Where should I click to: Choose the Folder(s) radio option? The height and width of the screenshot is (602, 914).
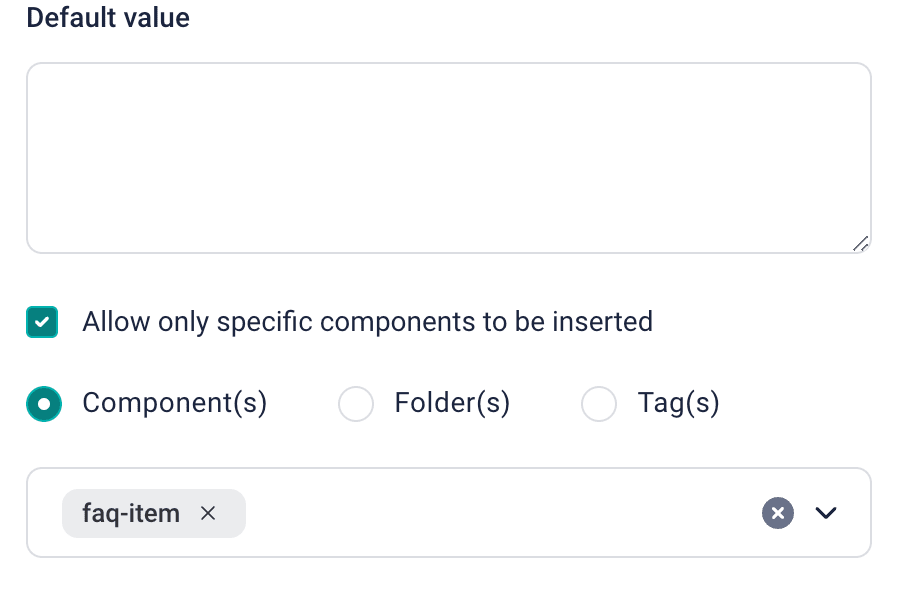(x=356, y=404)
